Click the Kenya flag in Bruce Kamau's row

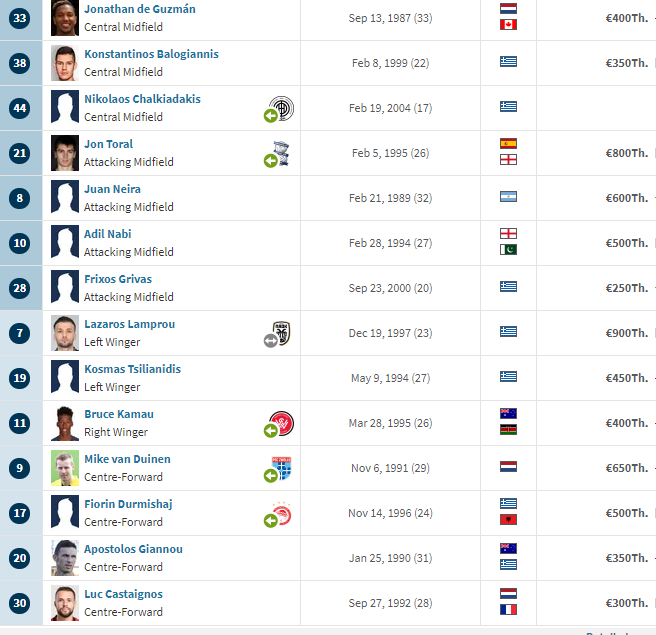click(x=508, y=430)
